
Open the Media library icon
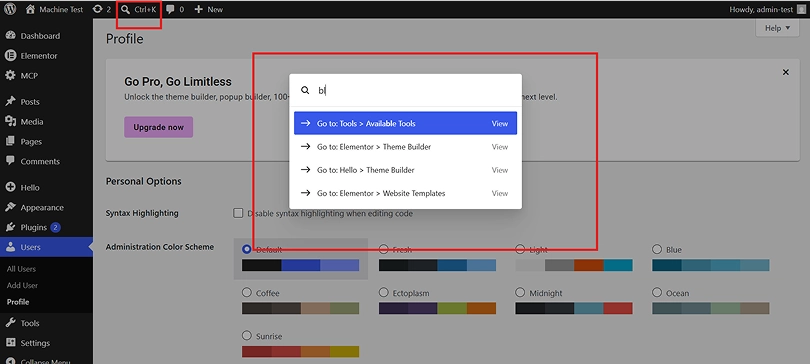tap(10, 121)
